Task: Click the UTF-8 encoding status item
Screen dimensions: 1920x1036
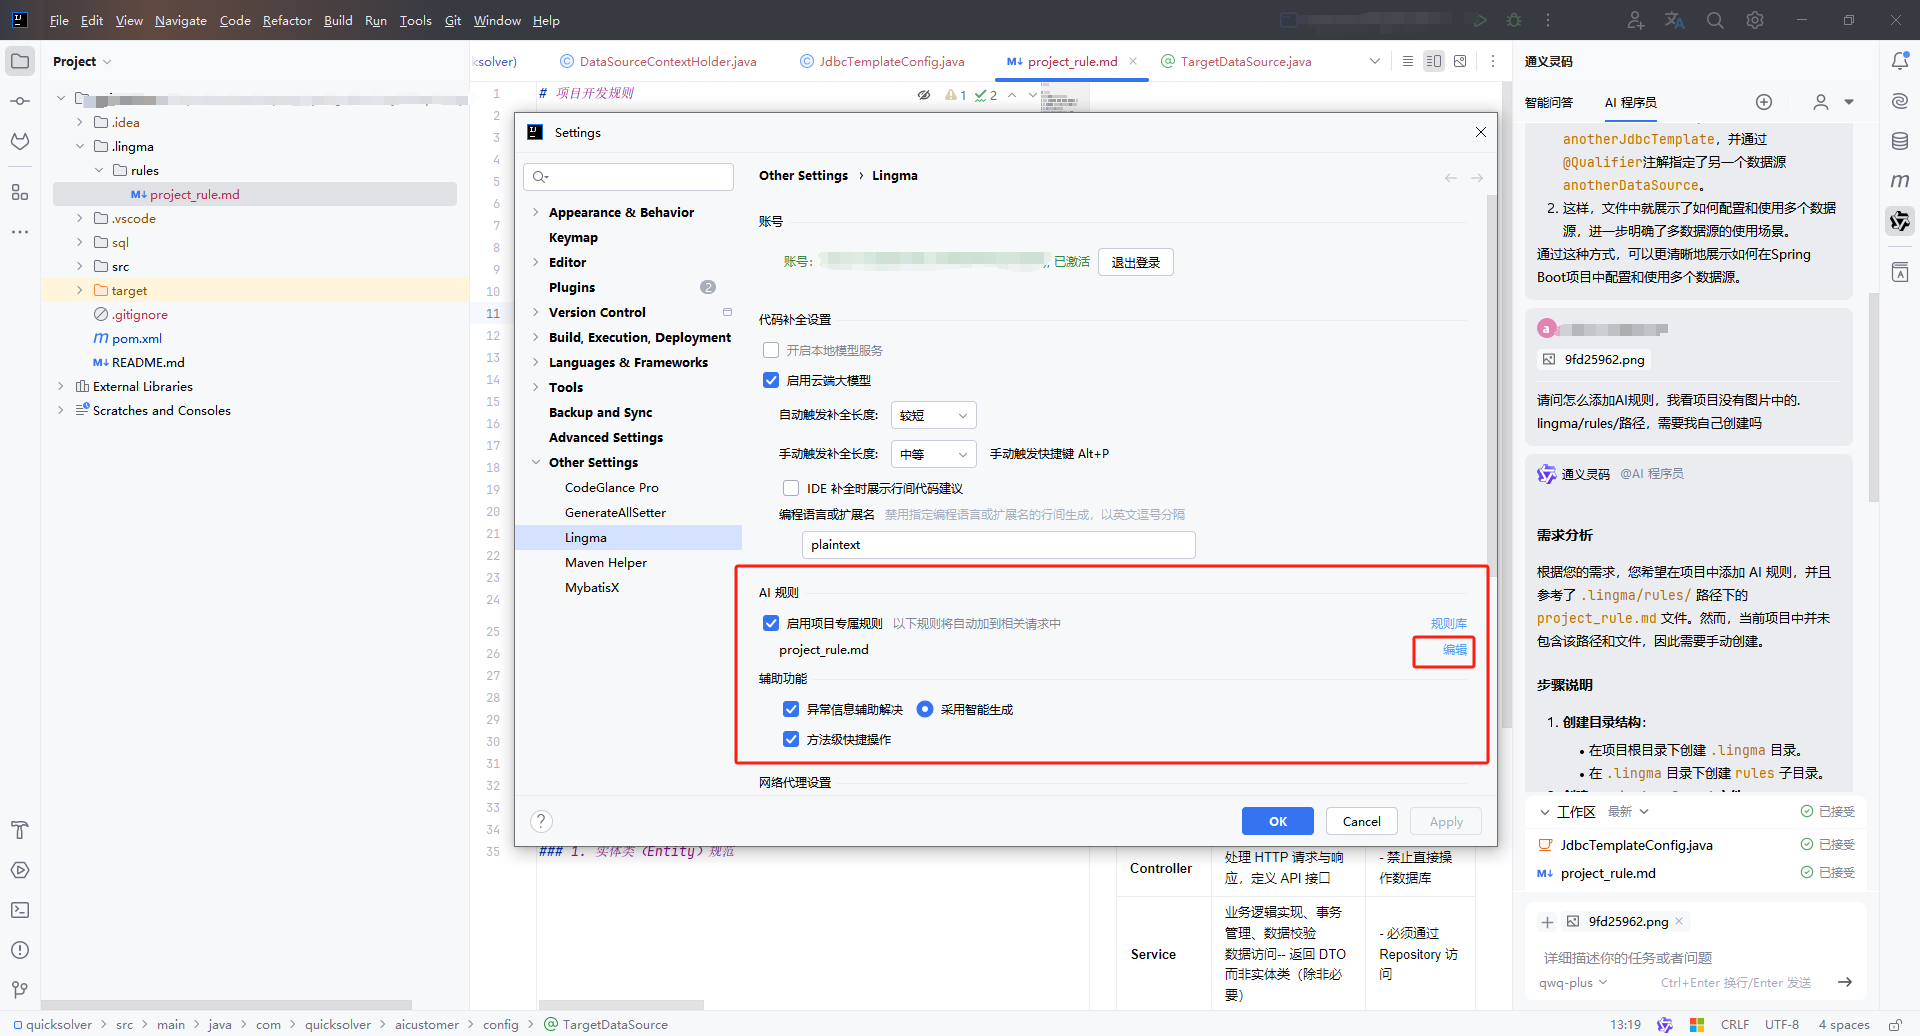Action: point(1782,1024)
